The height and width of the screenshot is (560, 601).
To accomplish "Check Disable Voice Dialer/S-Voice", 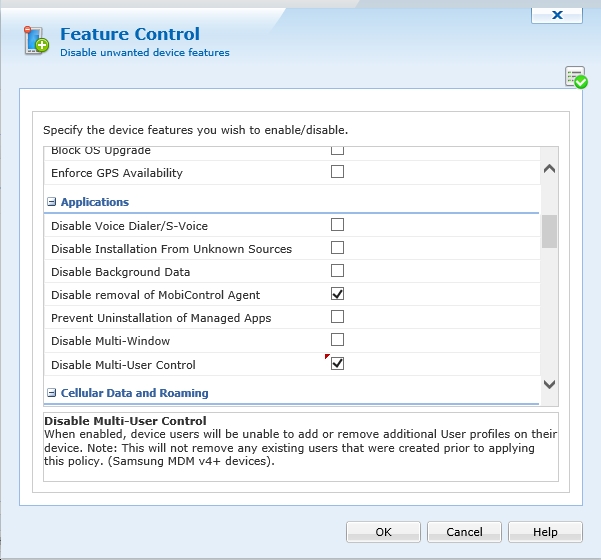I will click(337, 225).
